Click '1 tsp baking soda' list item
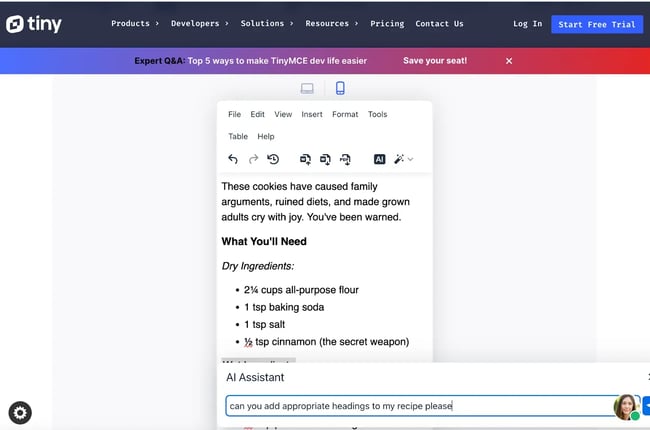650x430 pixels. 284,307
